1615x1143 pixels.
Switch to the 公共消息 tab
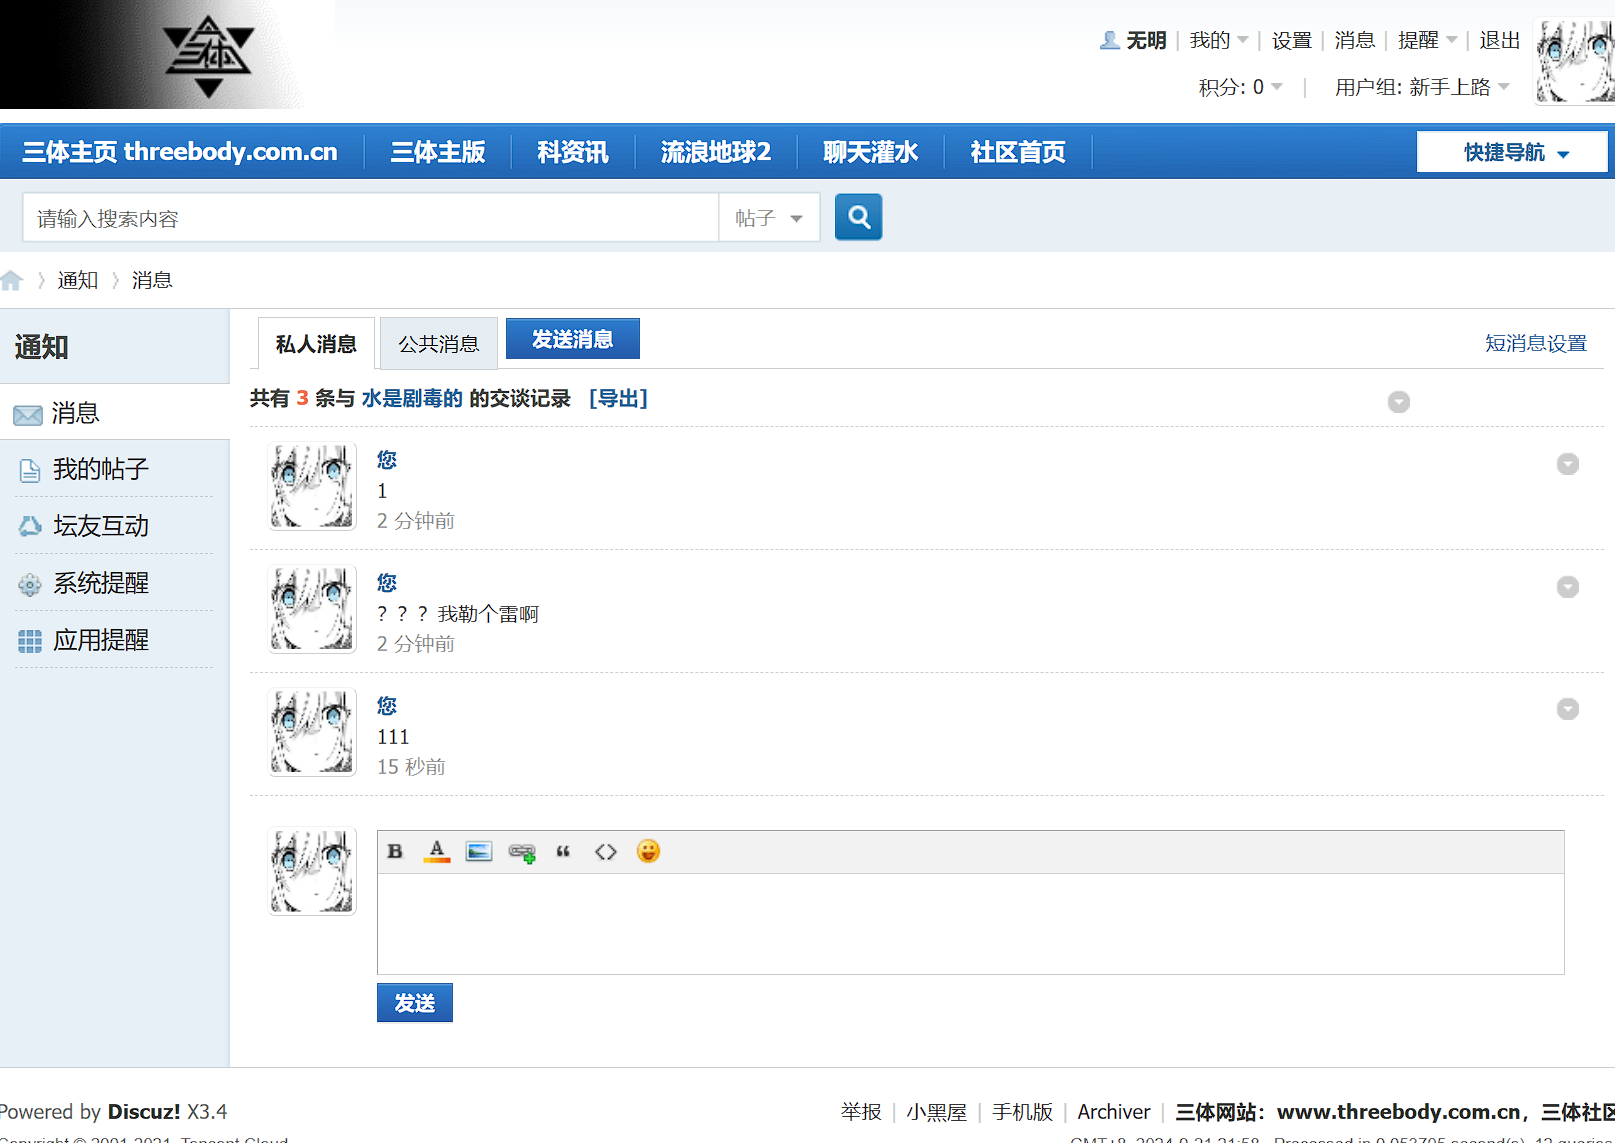pos(438,344)
